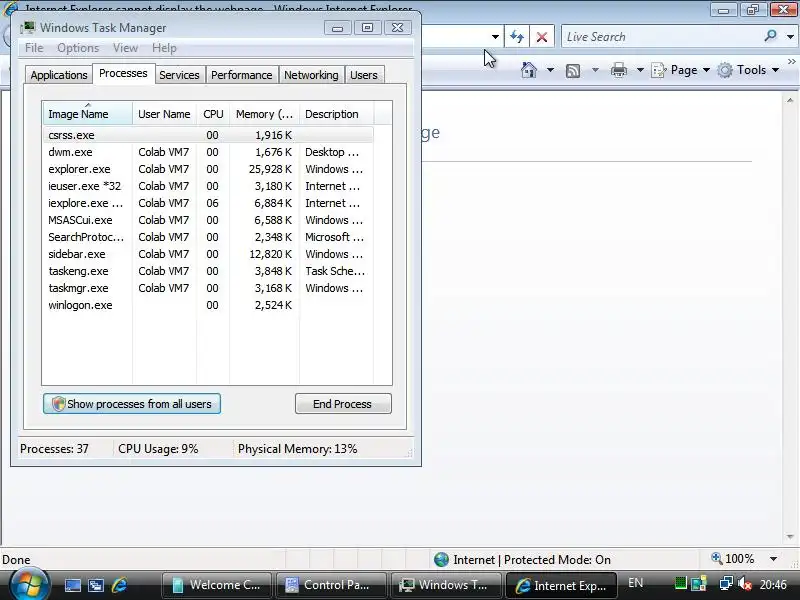
Task: Select the Processes tab
Action: coord(123,73)
